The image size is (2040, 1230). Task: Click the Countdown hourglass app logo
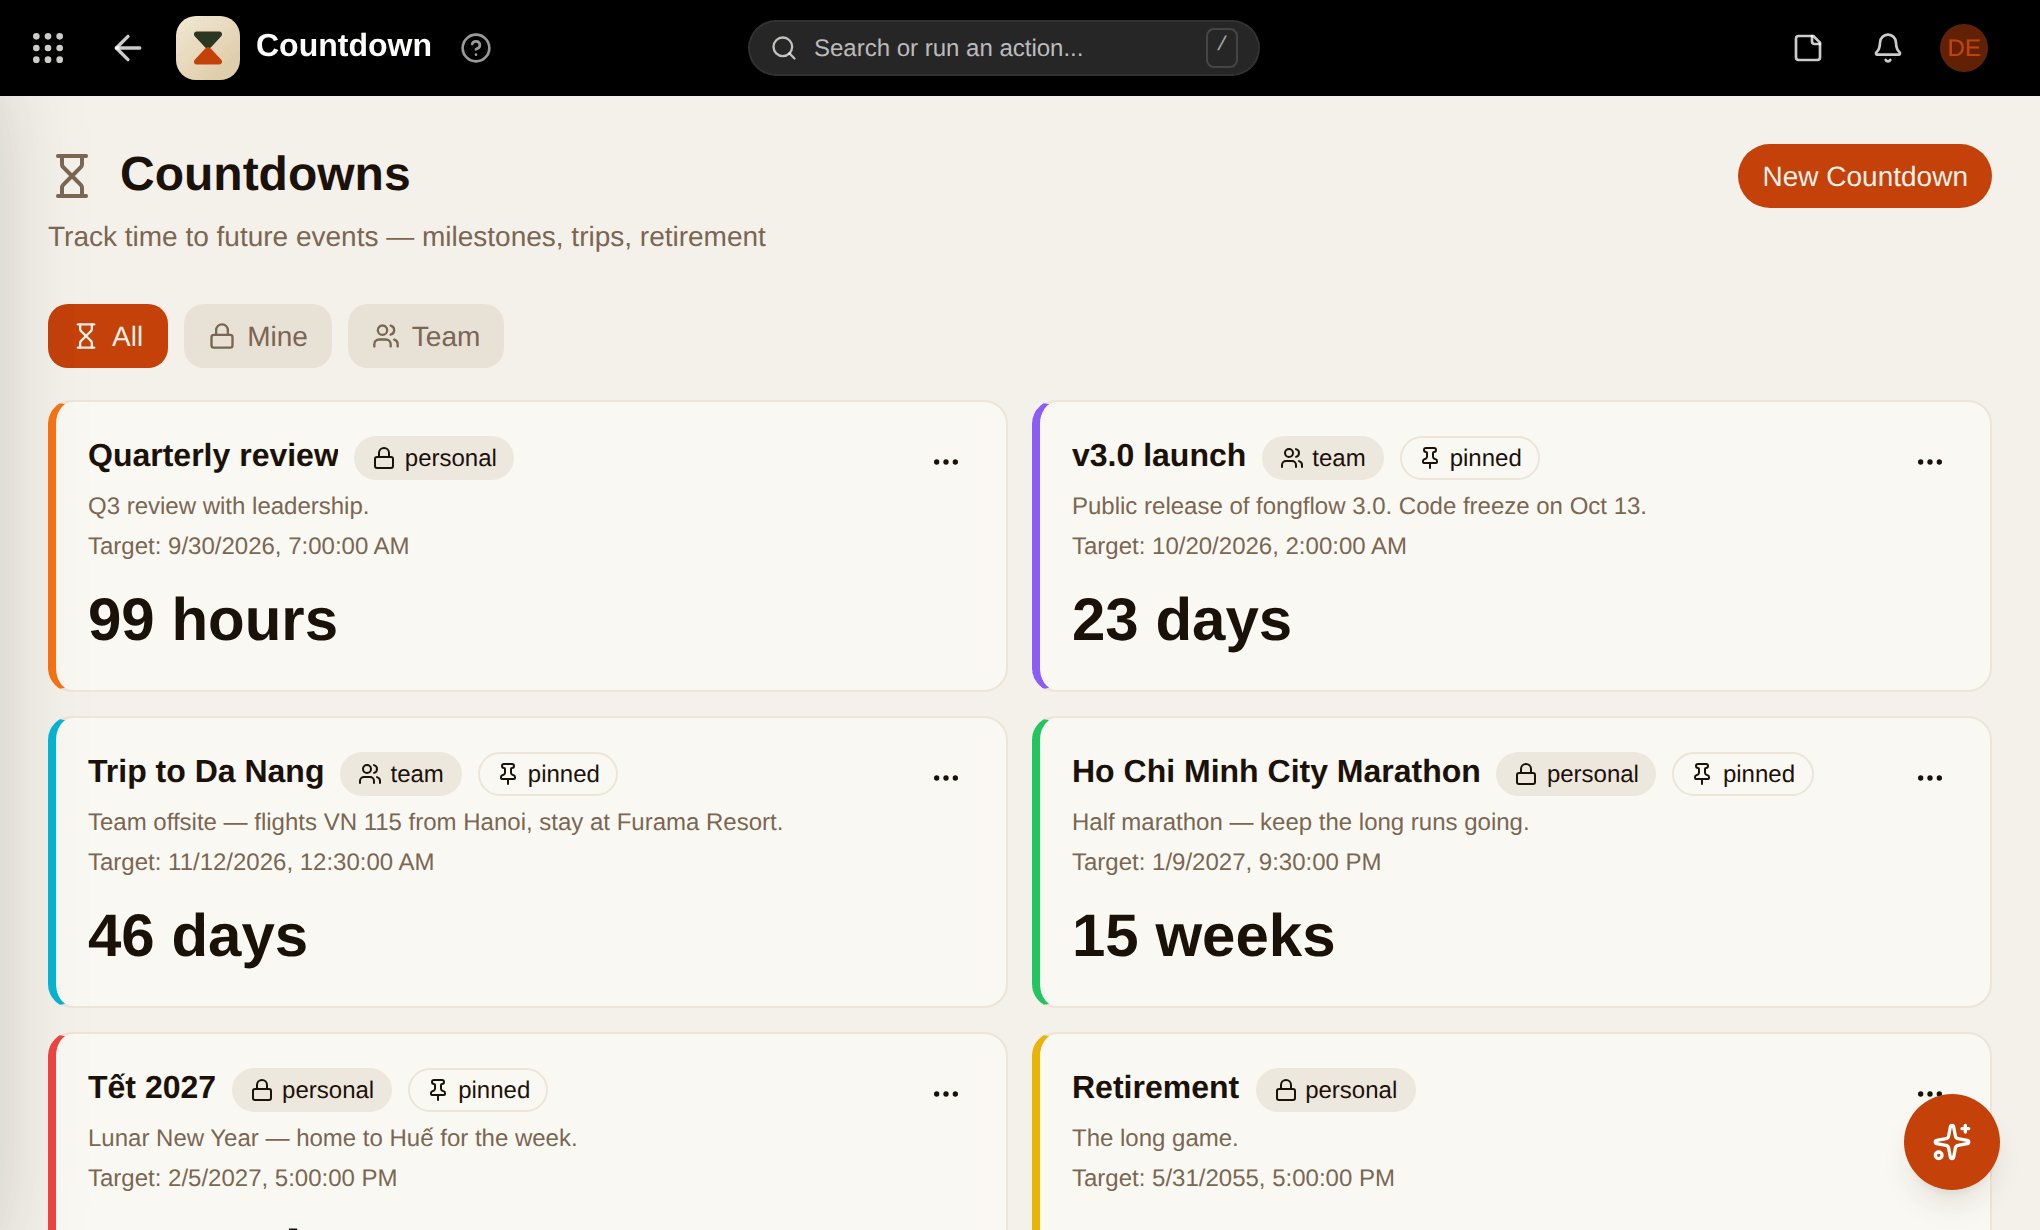click(x=208, y=48)
